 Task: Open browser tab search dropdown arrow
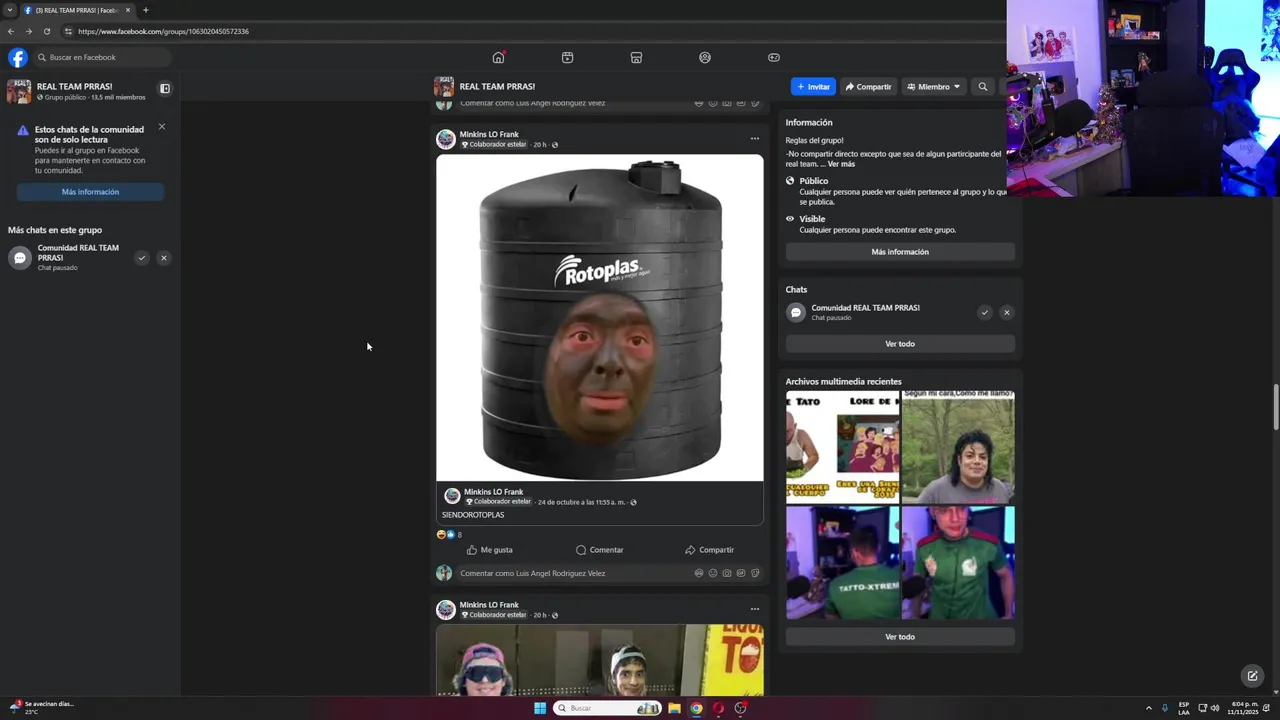pyautogui.click(x=10, y=10)
